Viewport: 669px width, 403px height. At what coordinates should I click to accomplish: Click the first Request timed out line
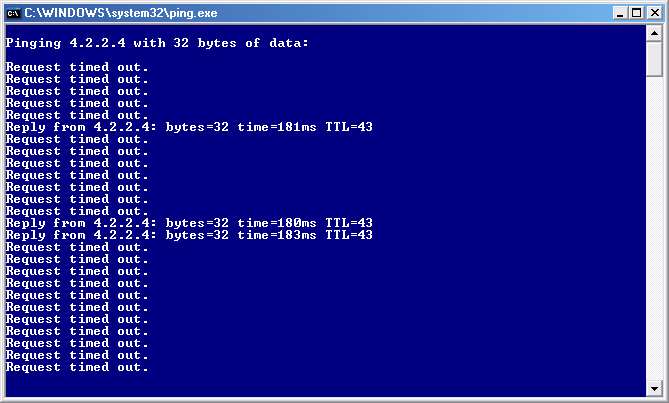77,67
